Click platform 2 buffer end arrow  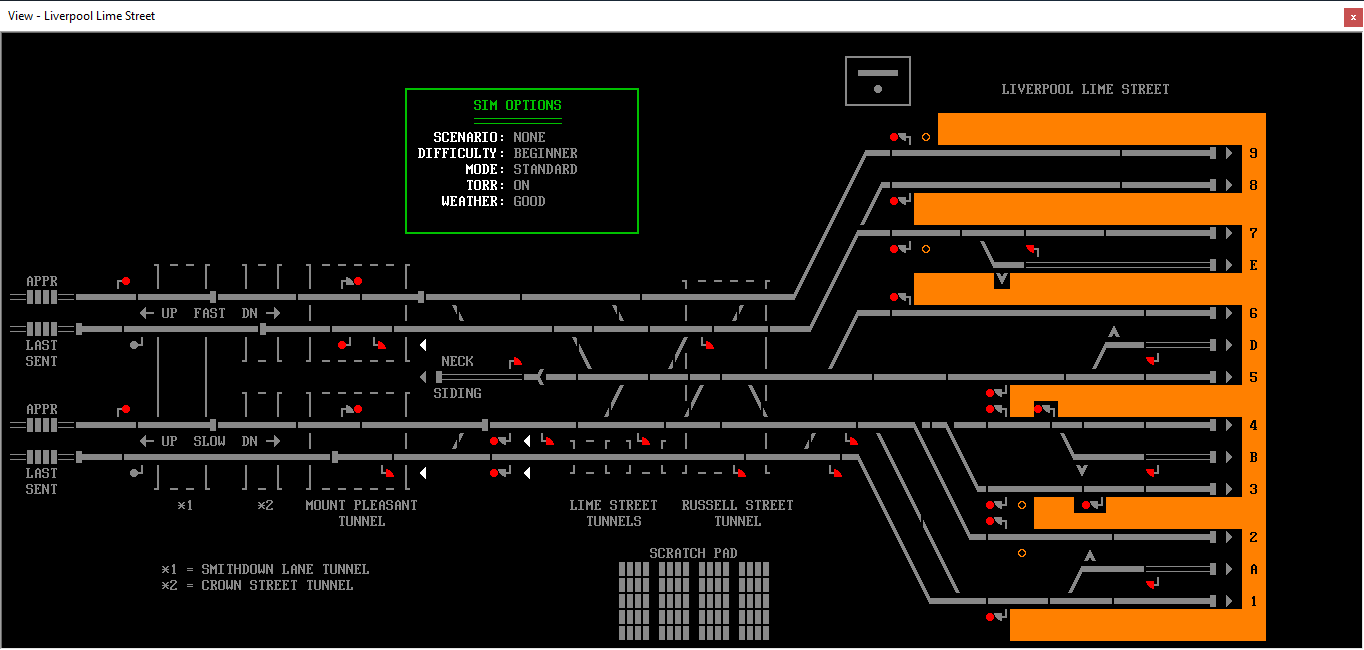tap(1229, 537)
